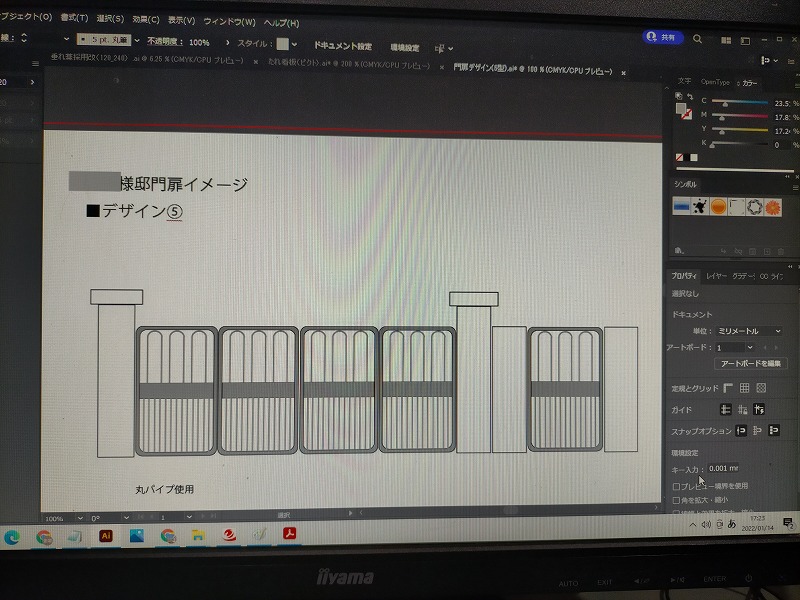Screen dimensions: 800x600
Task: Switch to the レイヤー panel tab
Action: coord(716,275)
